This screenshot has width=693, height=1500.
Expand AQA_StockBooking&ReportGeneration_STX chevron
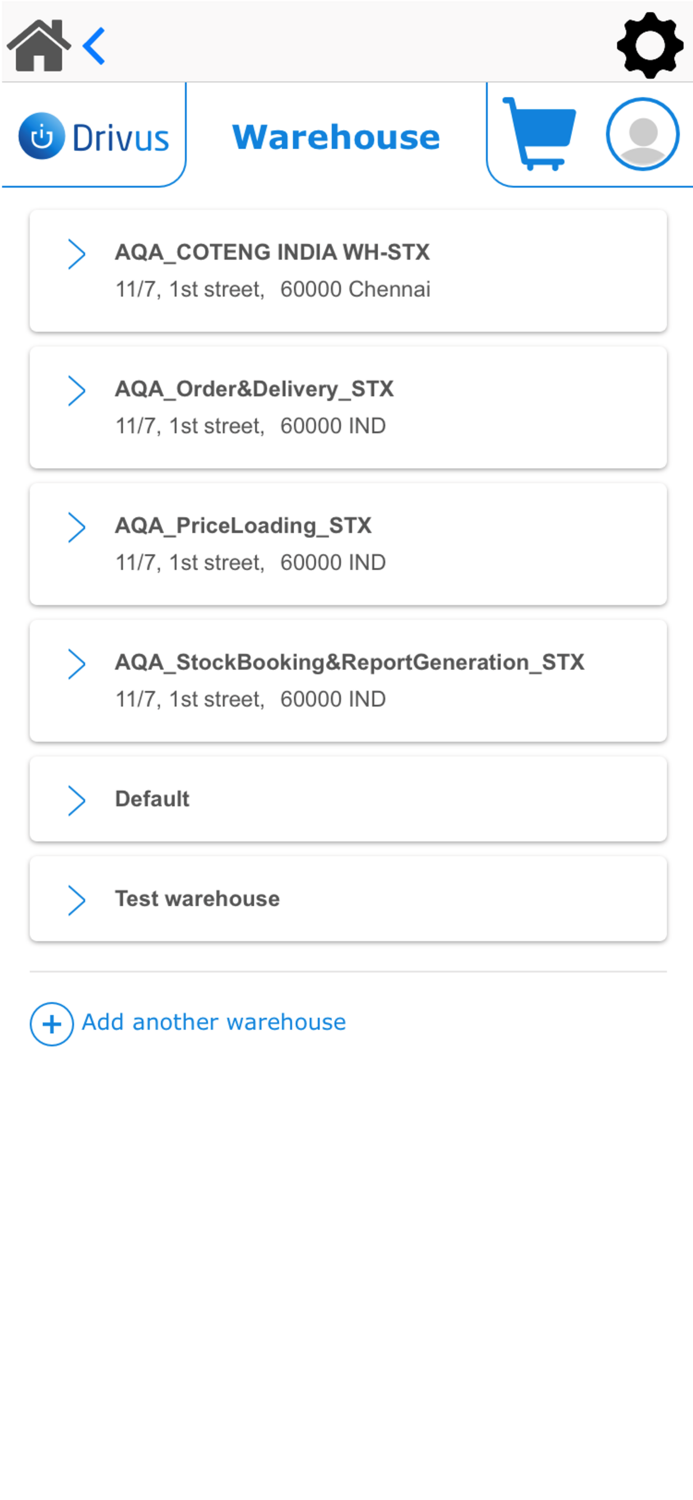pos(76,664)
